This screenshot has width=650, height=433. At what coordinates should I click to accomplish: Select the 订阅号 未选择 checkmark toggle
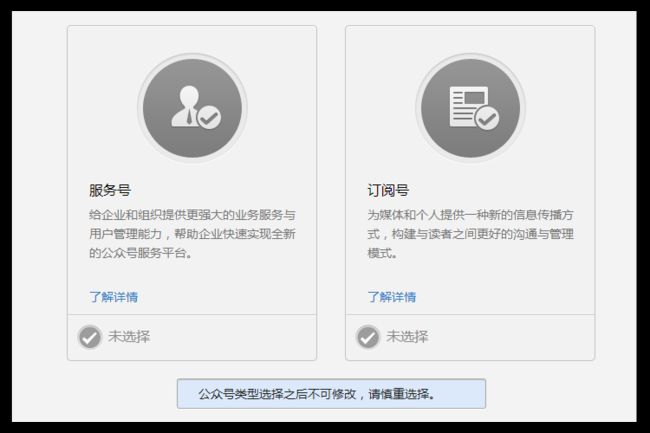click(x=368, y=337)
